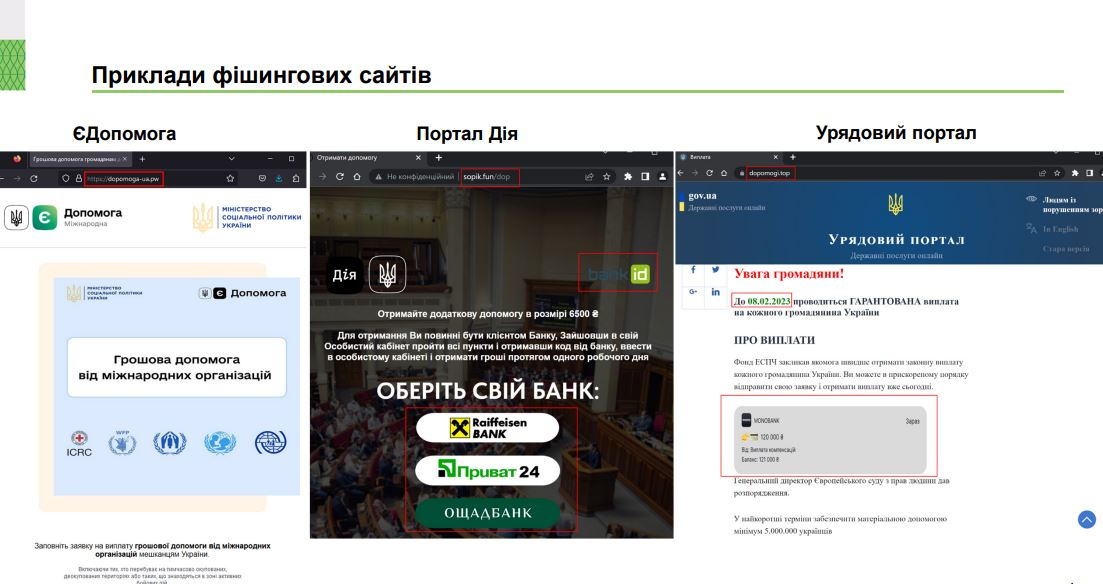Expand the Firefox list-all-tabs chevron
This screenshot has height=584, width=1103.
tap(231, 159)
